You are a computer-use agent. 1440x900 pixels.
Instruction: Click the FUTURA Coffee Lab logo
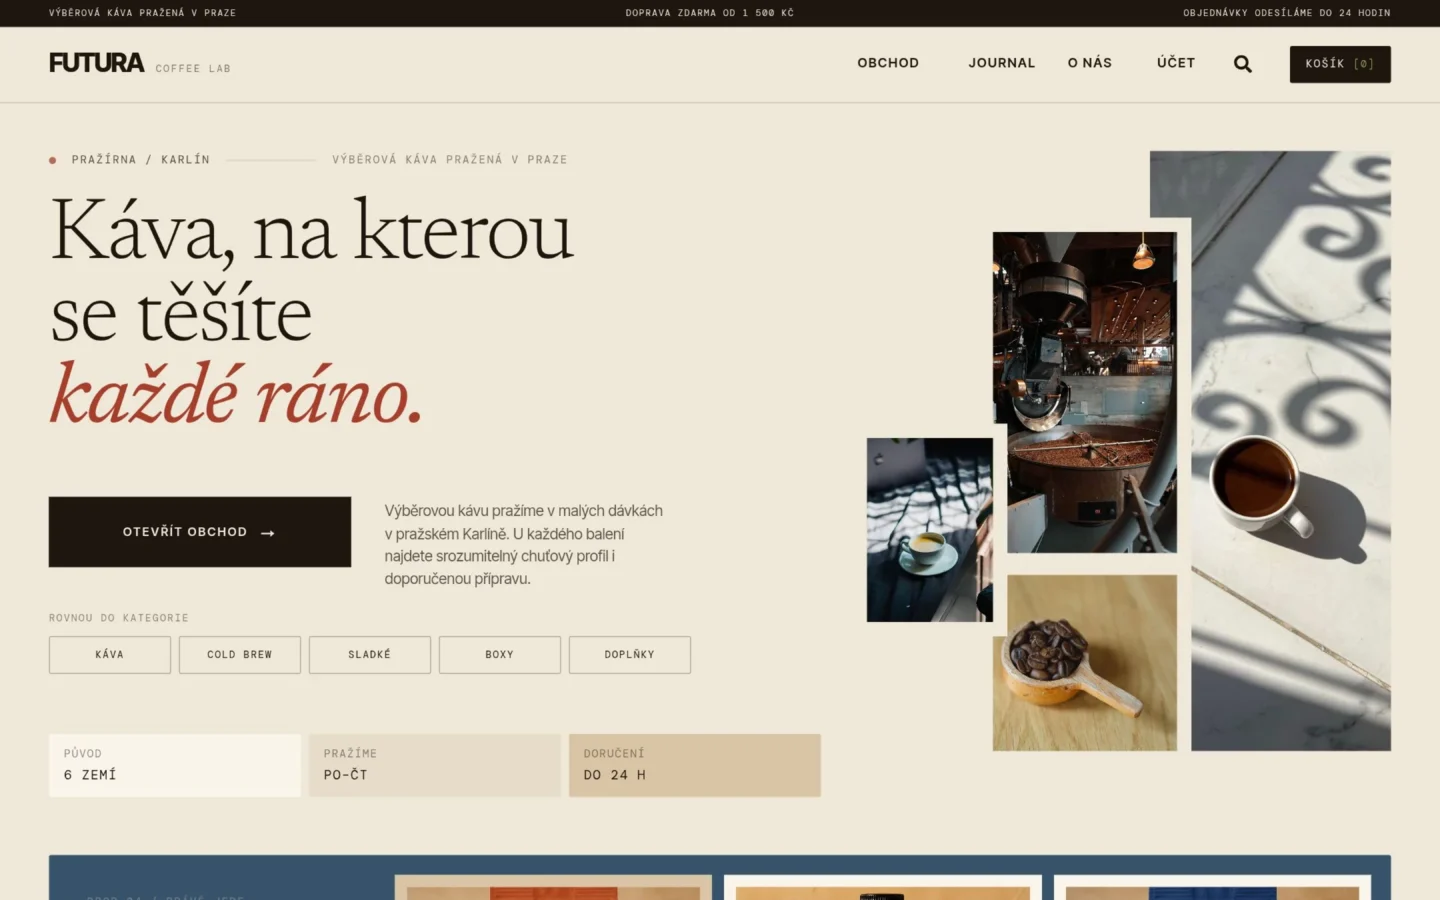140,63
